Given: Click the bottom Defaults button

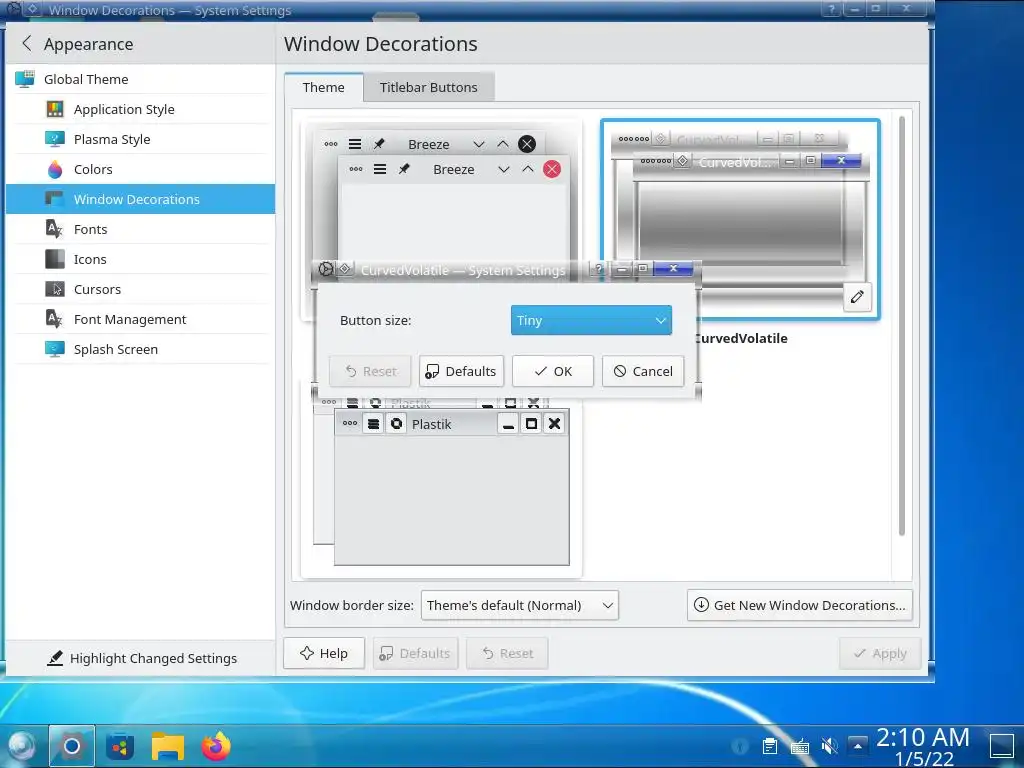Looking at the screenshot, I should 415,653.
